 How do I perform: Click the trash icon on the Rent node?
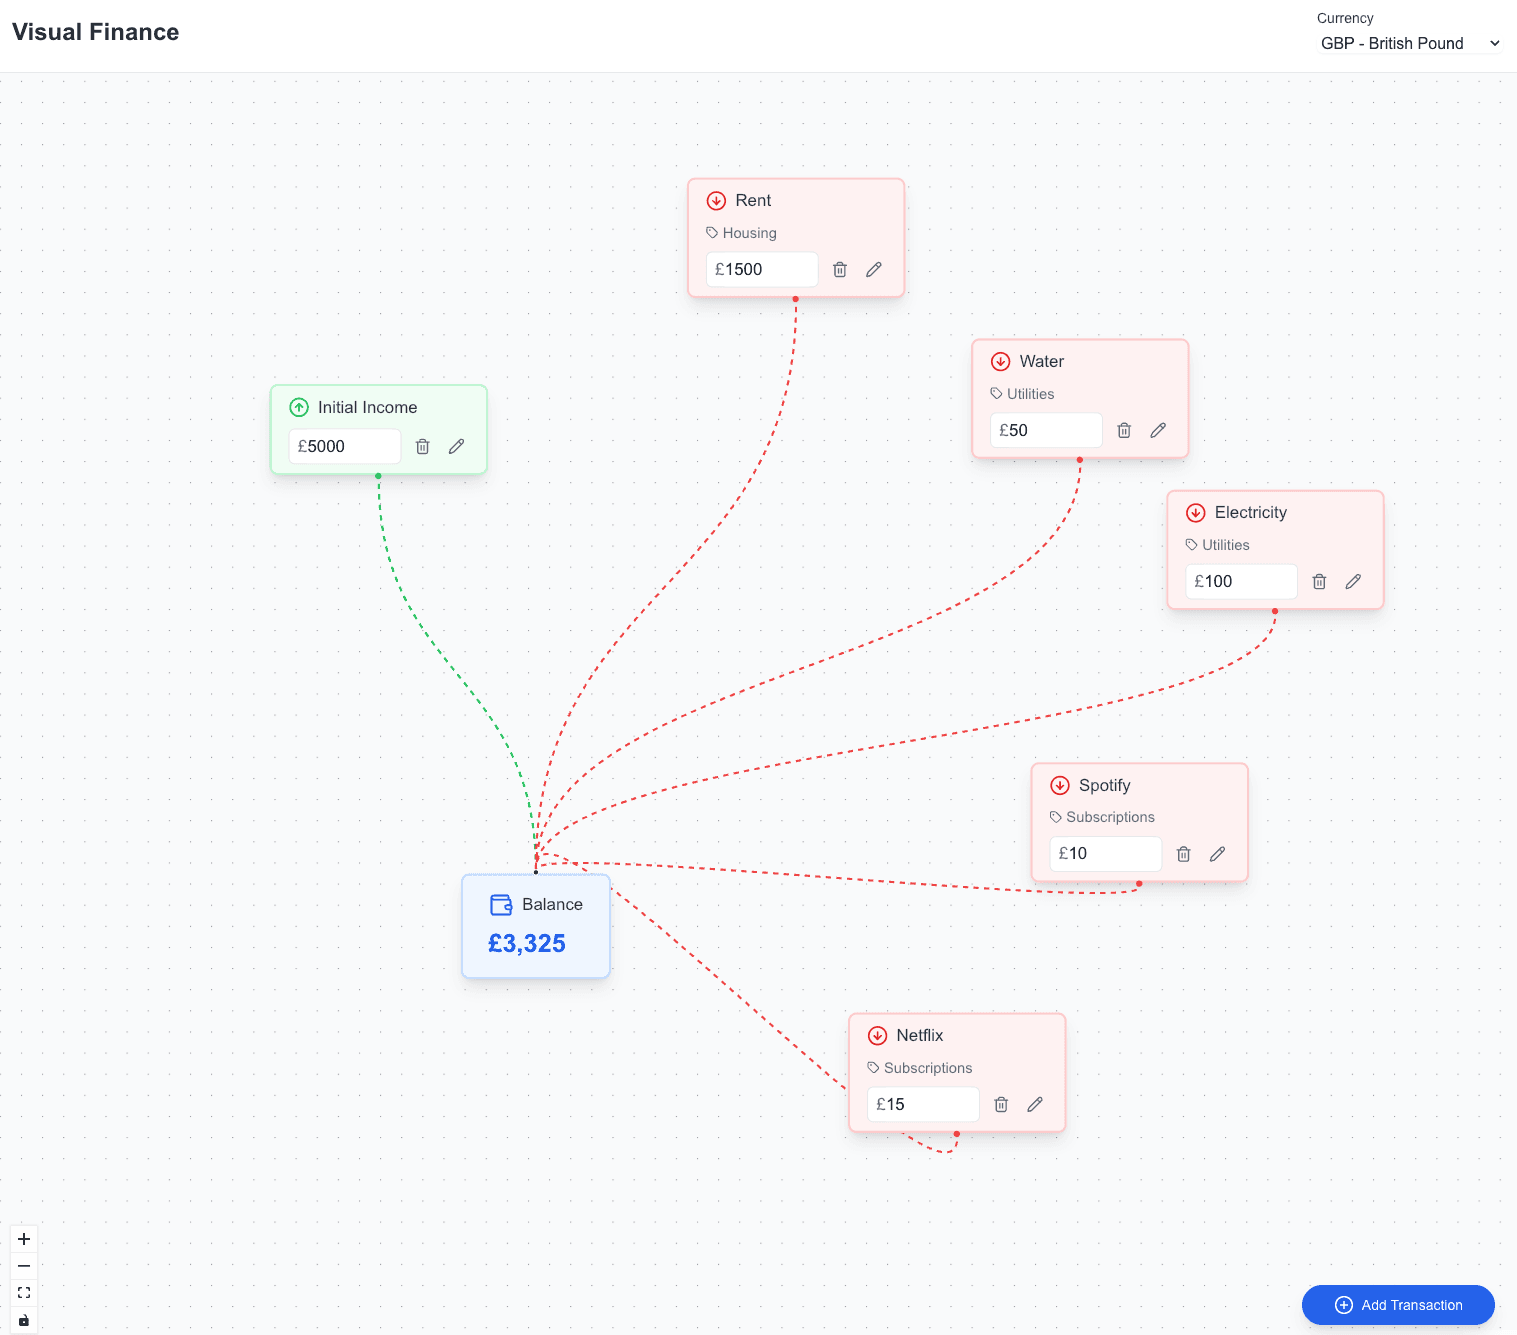pyautogui.click(x=839, y=269)
